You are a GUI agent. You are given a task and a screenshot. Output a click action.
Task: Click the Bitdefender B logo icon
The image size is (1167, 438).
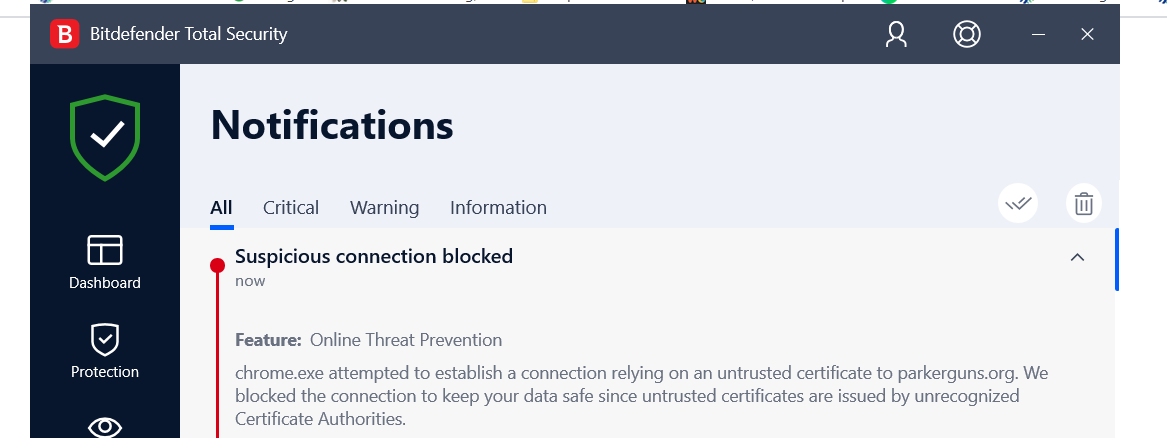click(64, 35)
